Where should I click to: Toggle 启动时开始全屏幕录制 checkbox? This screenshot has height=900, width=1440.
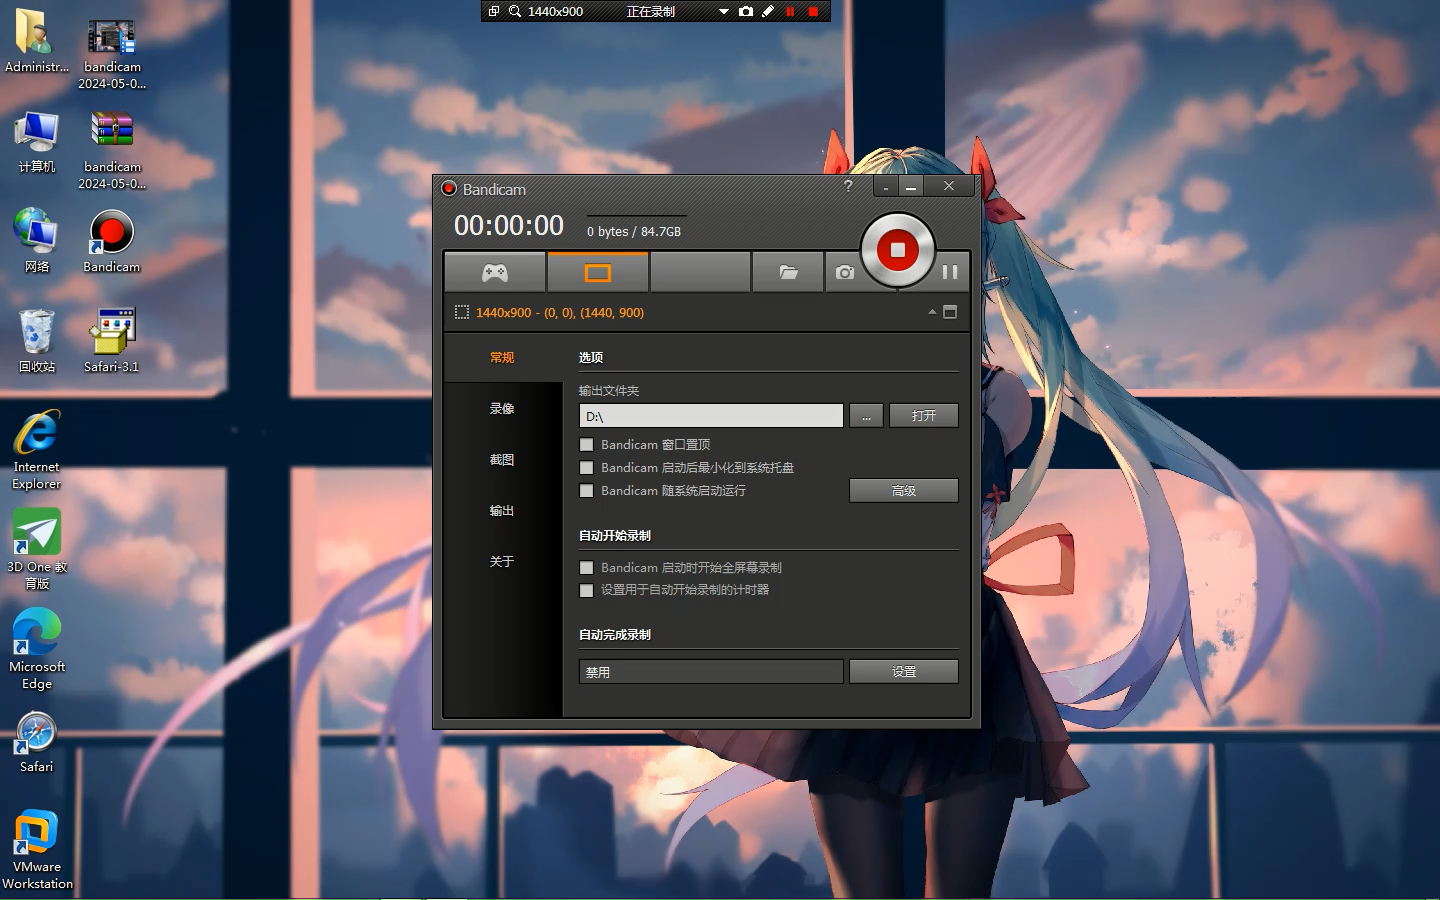click(587, 568)
